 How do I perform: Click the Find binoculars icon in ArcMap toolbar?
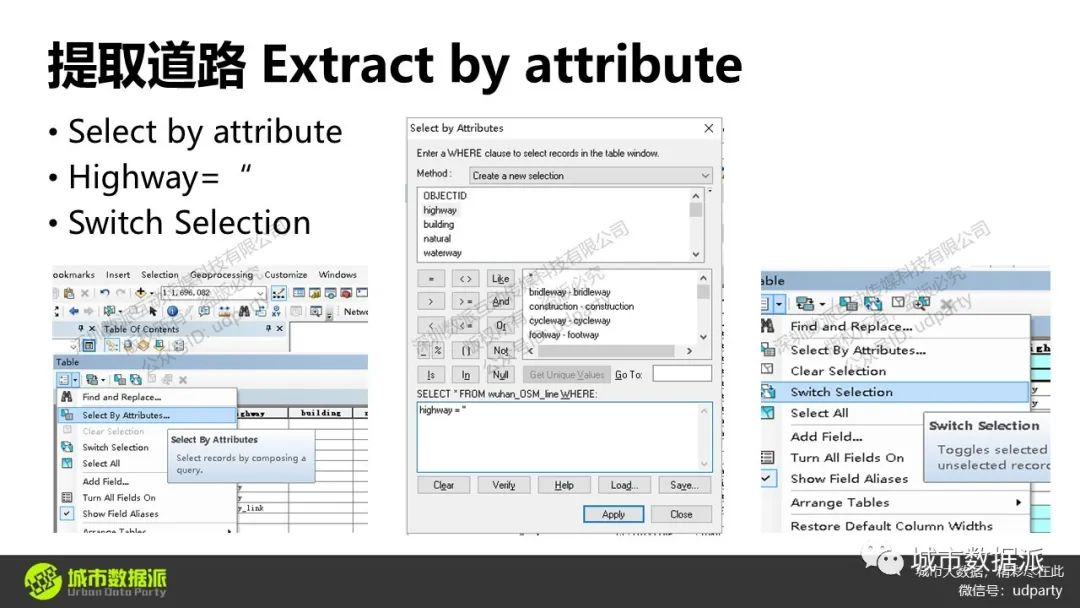click(x=244, y=311)
